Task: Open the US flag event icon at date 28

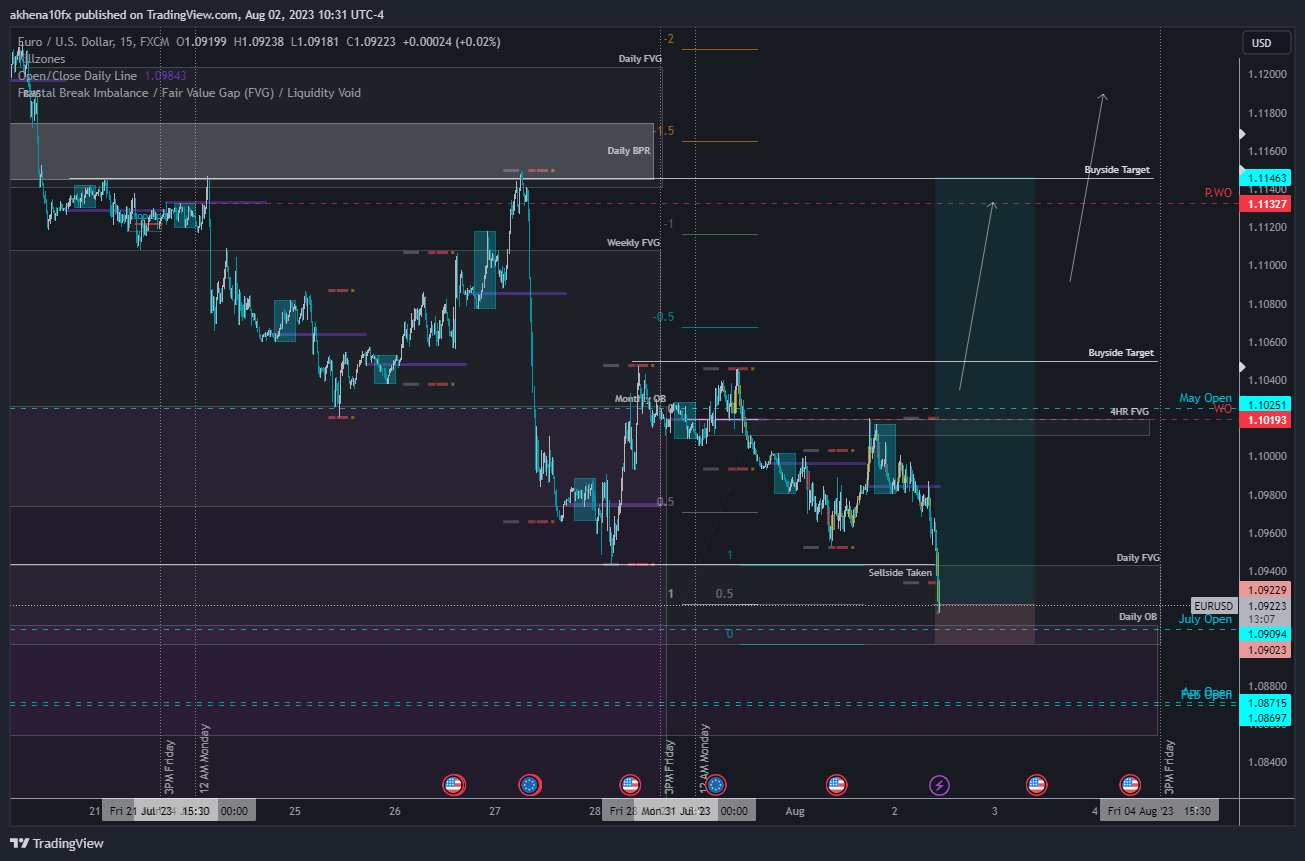Action: tap(629, 785)
